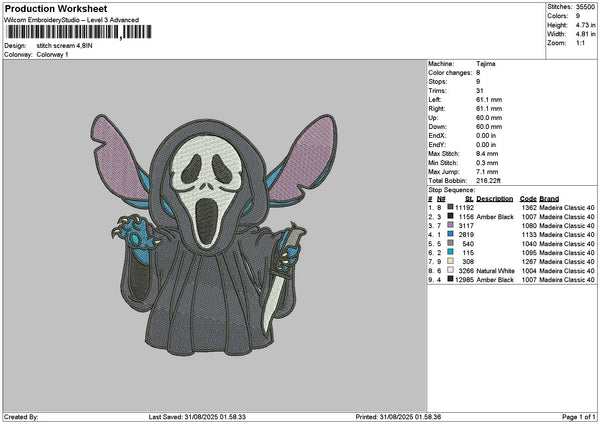Click 'Madeira Classic 40' brand in code 1362 row

567,208
